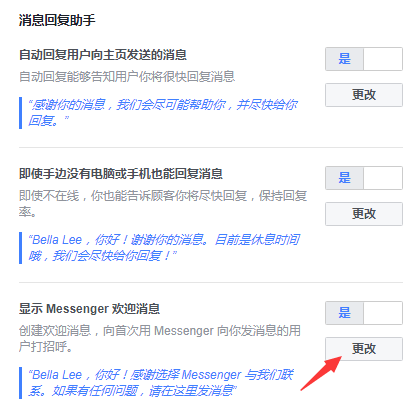Image resolution: width=415 pixels, height=410 pixels.
Task: Toggle the Messenger welcome message switch
Action: coord(364,313)
